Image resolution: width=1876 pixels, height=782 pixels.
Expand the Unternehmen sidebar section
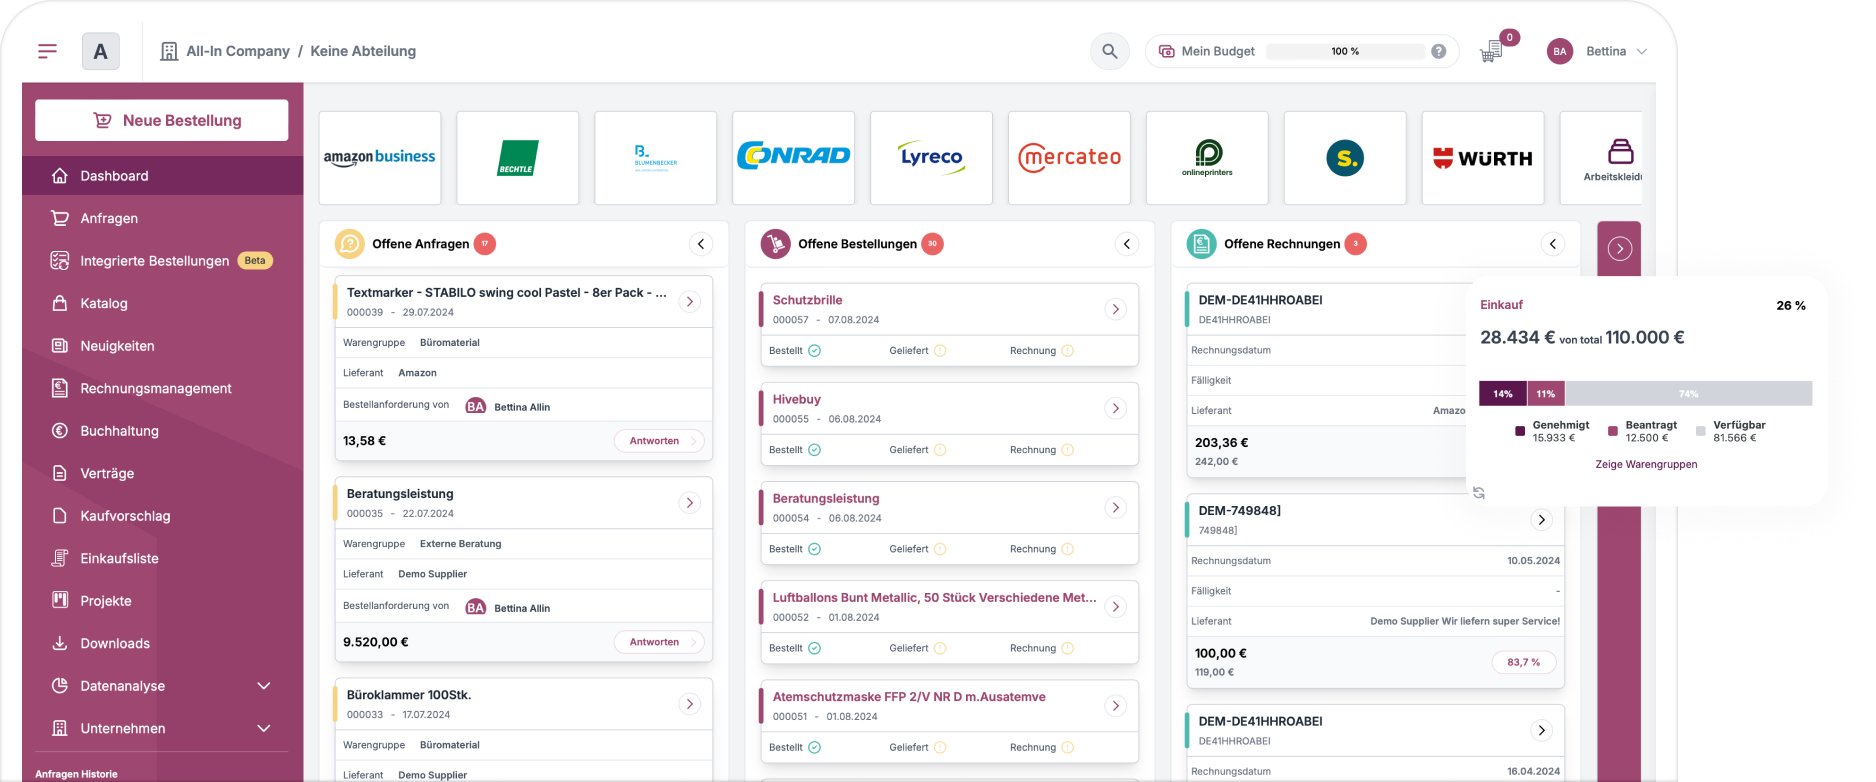pyautogui.click(x=264, y=728)
